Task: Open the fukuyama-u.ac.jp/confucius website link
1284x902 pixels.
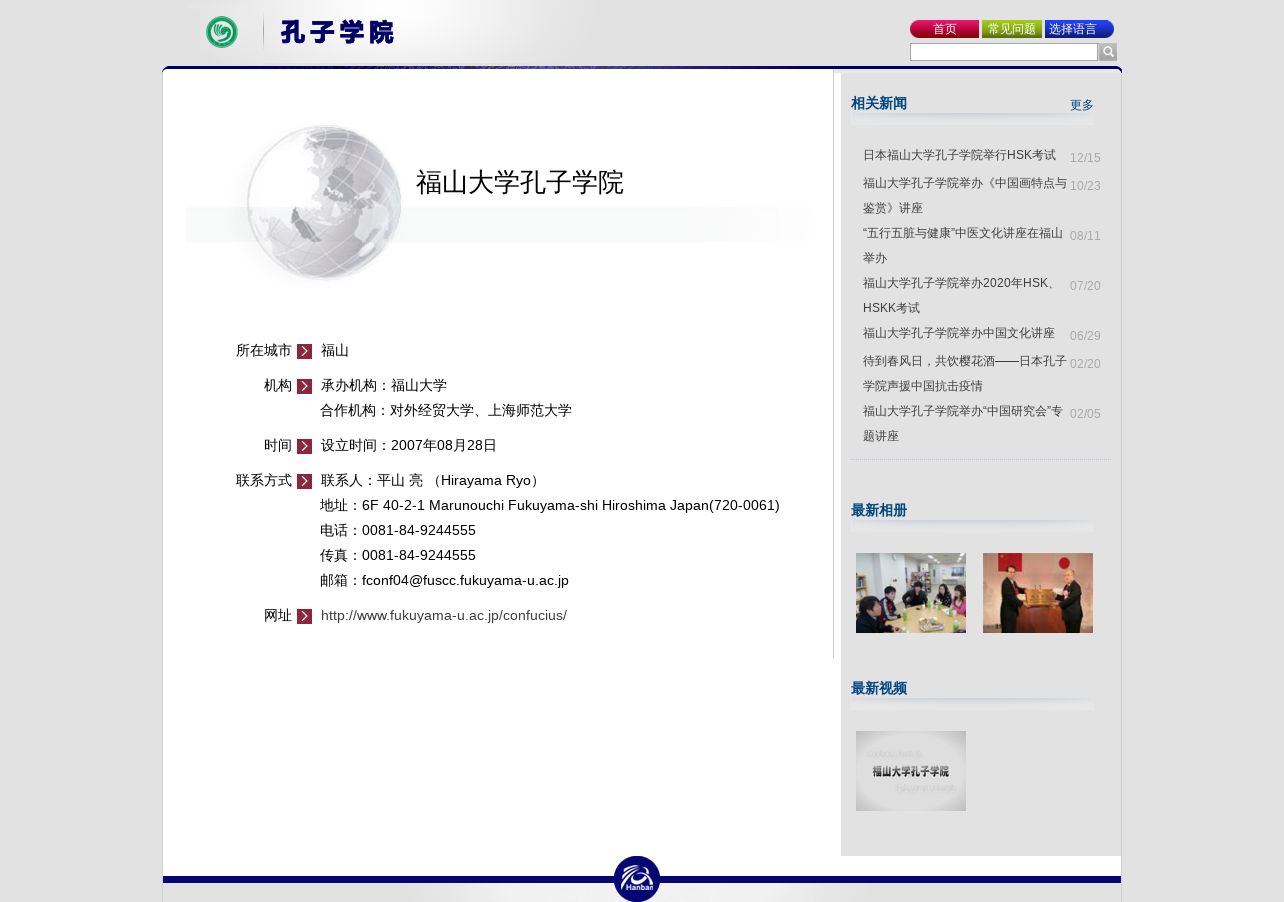Action: coord(444,616)
